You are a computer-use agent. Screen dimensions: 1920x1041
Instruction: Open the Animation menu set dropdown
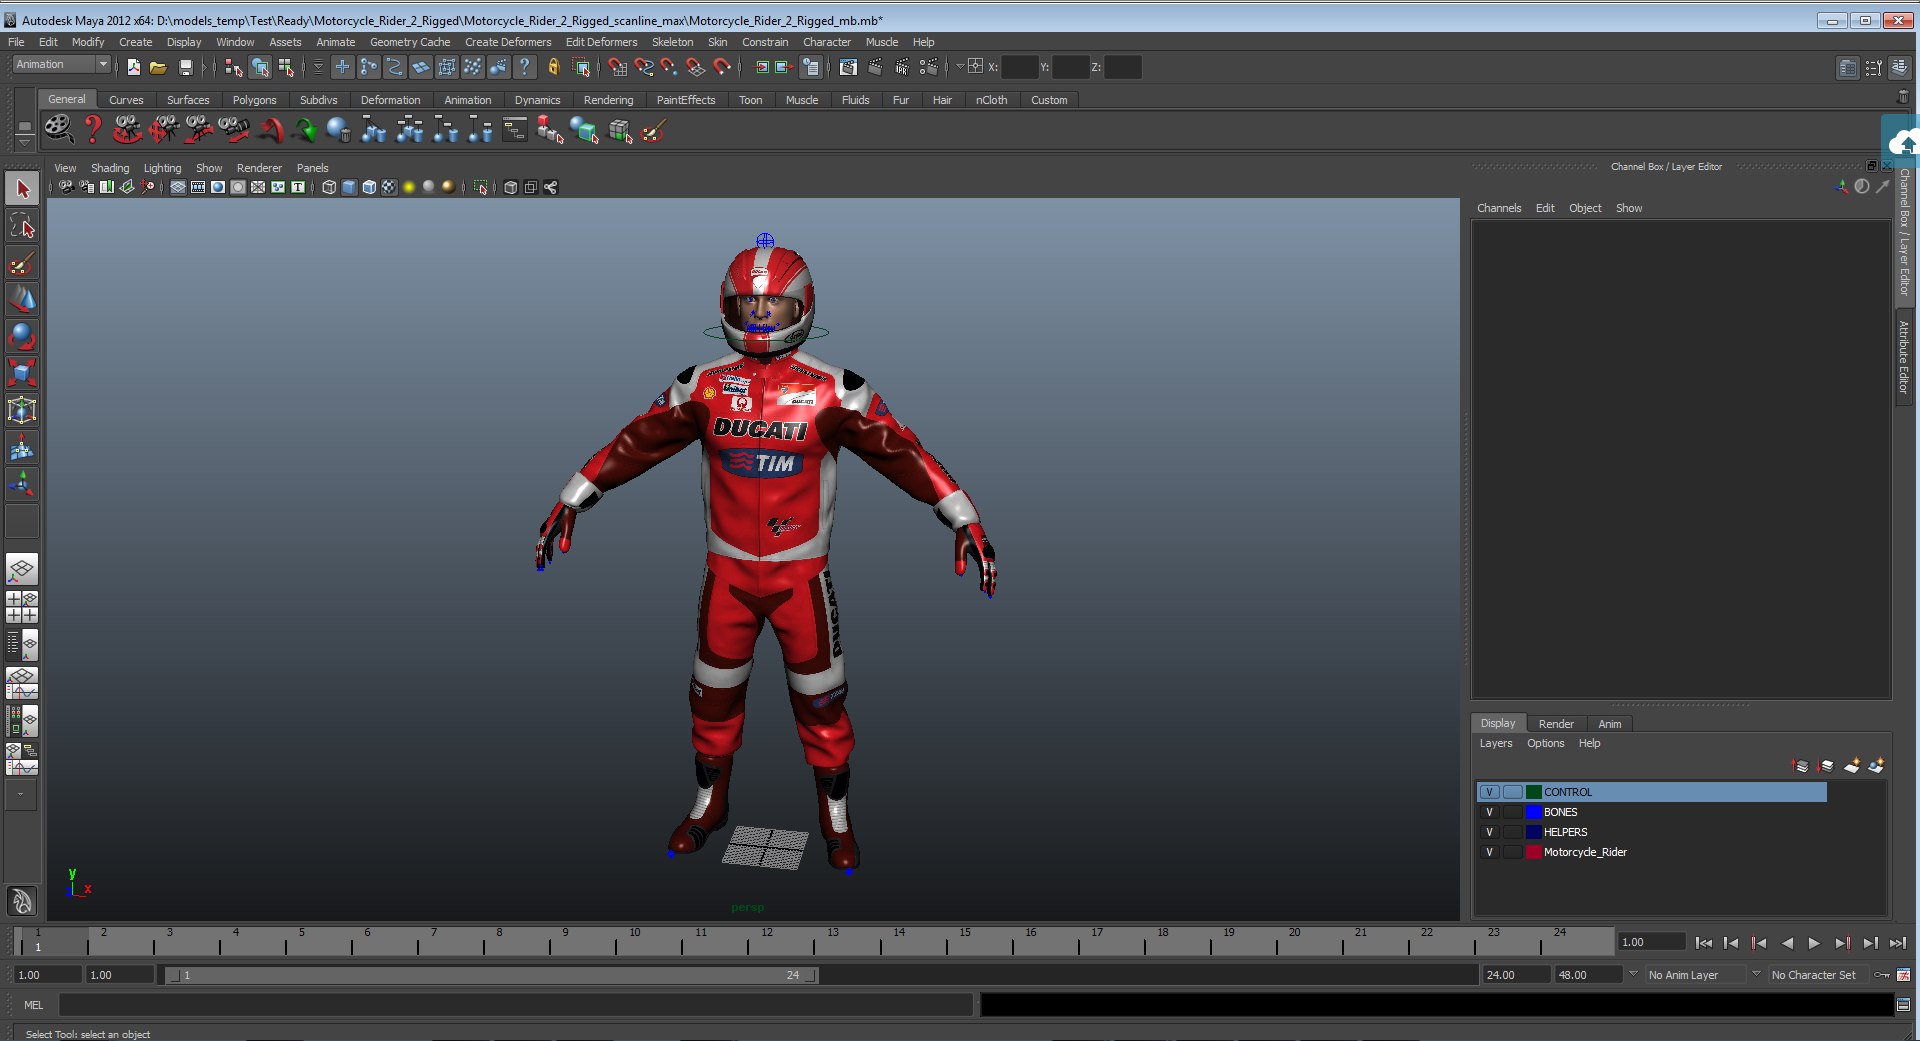coord(61,64)
